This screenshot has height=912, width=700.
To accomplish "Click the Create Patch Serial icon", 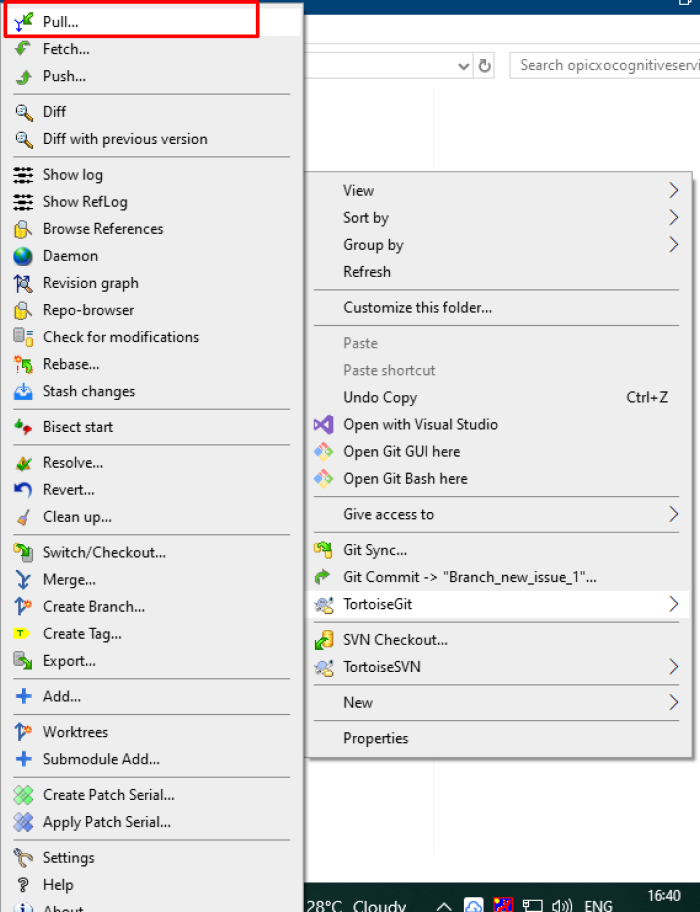I will [23, 795].
